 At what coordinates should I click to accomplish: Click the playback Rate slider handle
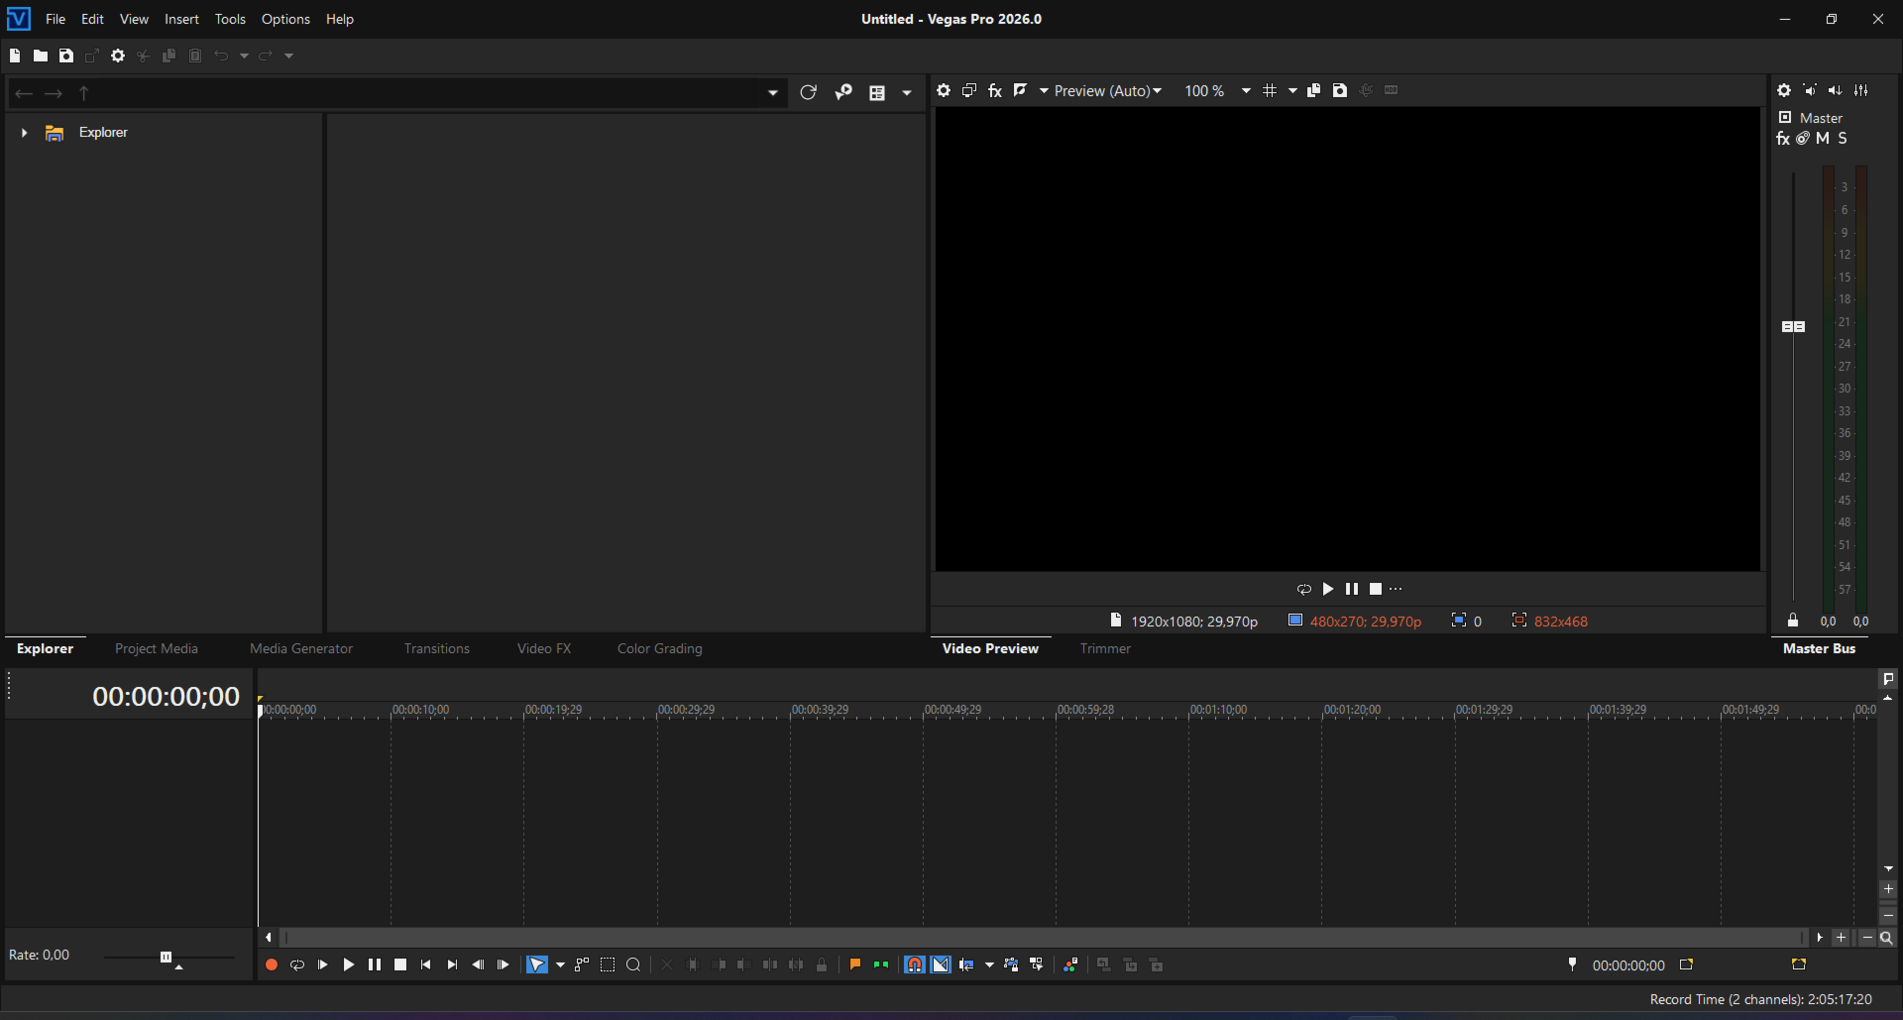click(x=166, y=957)
